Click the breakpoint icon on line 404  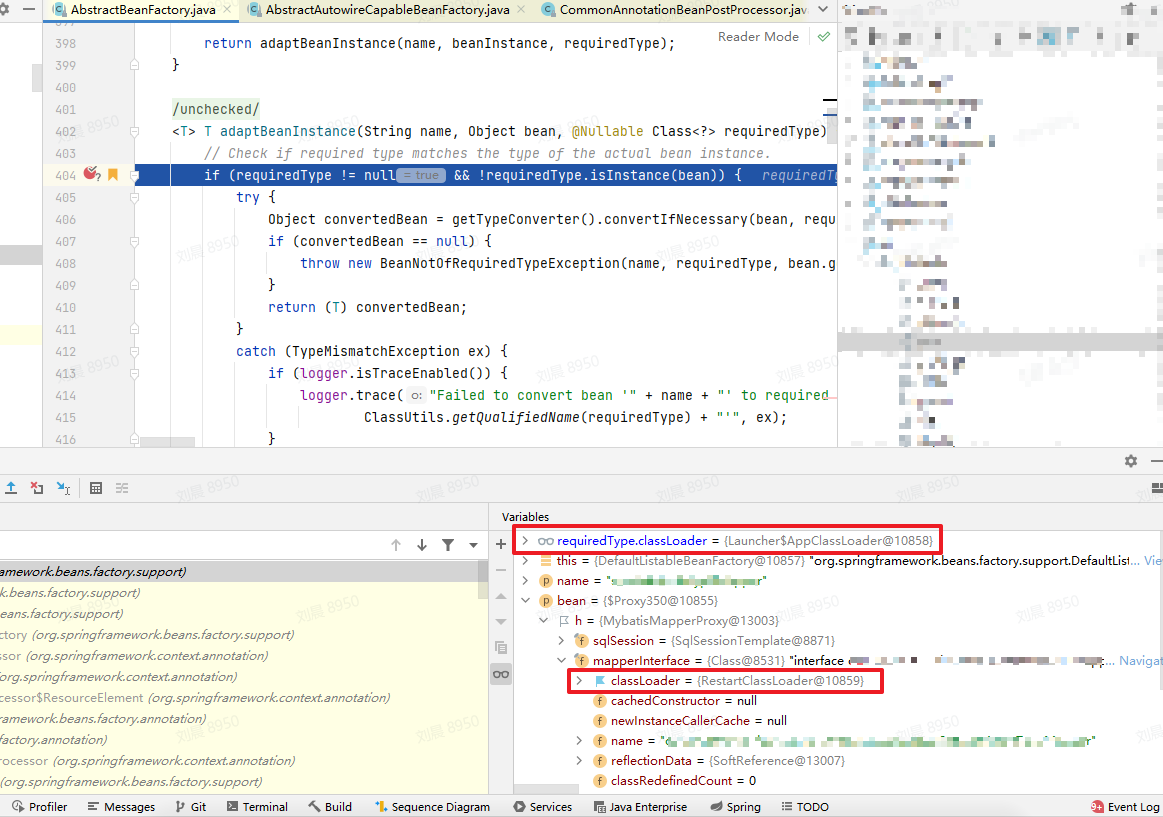click(x=91, y=175)
